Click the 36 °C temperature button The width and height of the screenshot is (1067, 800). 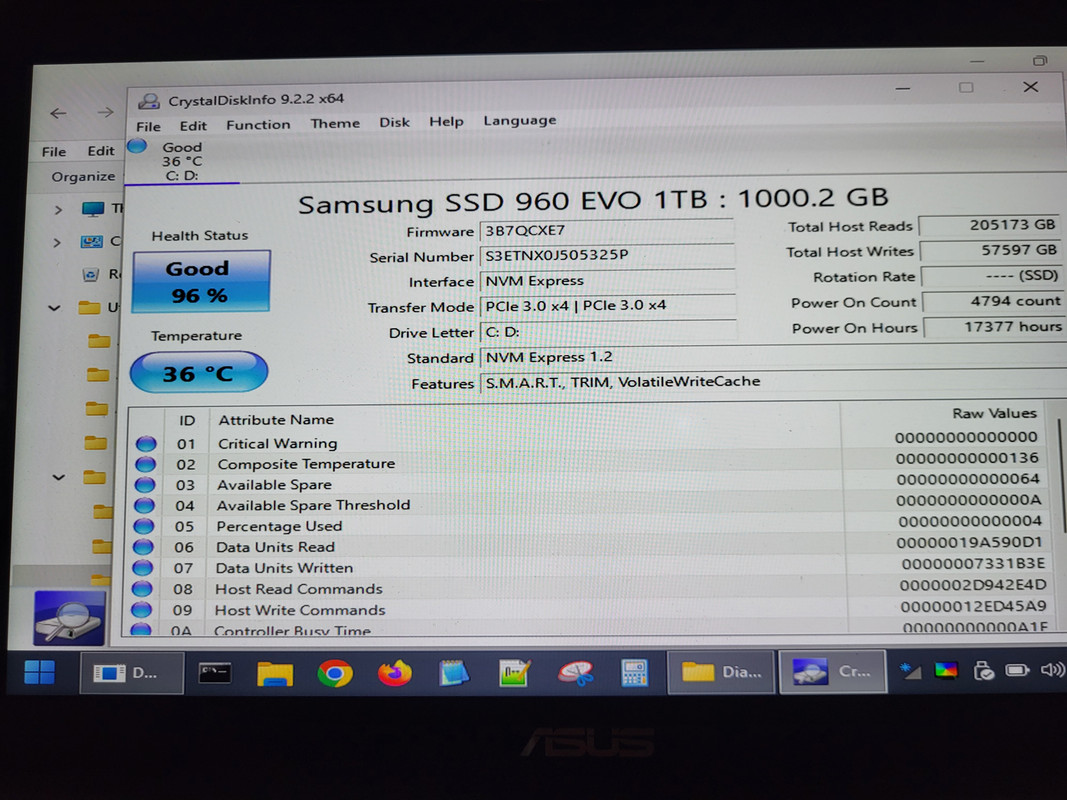(x=198, y=372)
